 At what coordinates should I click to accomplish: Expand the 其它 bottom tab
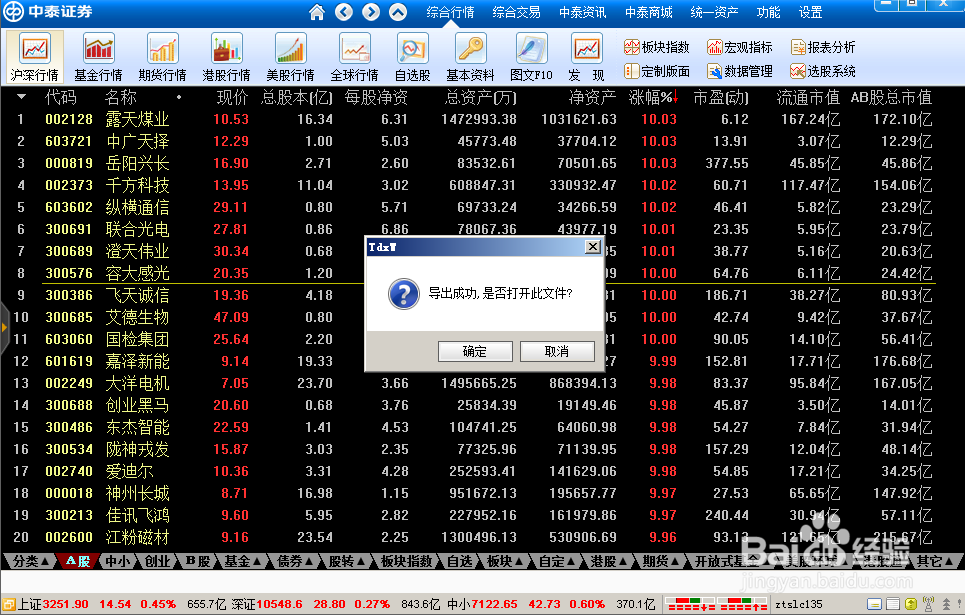click(935, 561)
